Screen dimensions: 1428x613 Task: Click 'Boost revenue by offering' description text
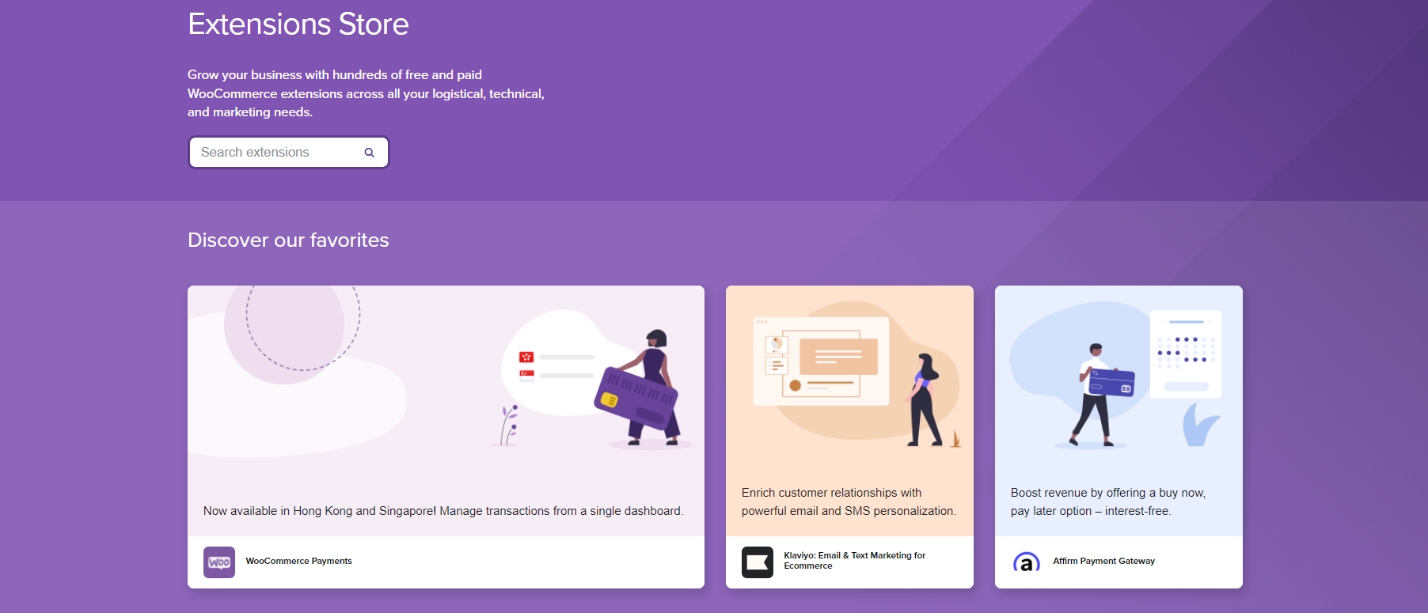[1108, 502]
